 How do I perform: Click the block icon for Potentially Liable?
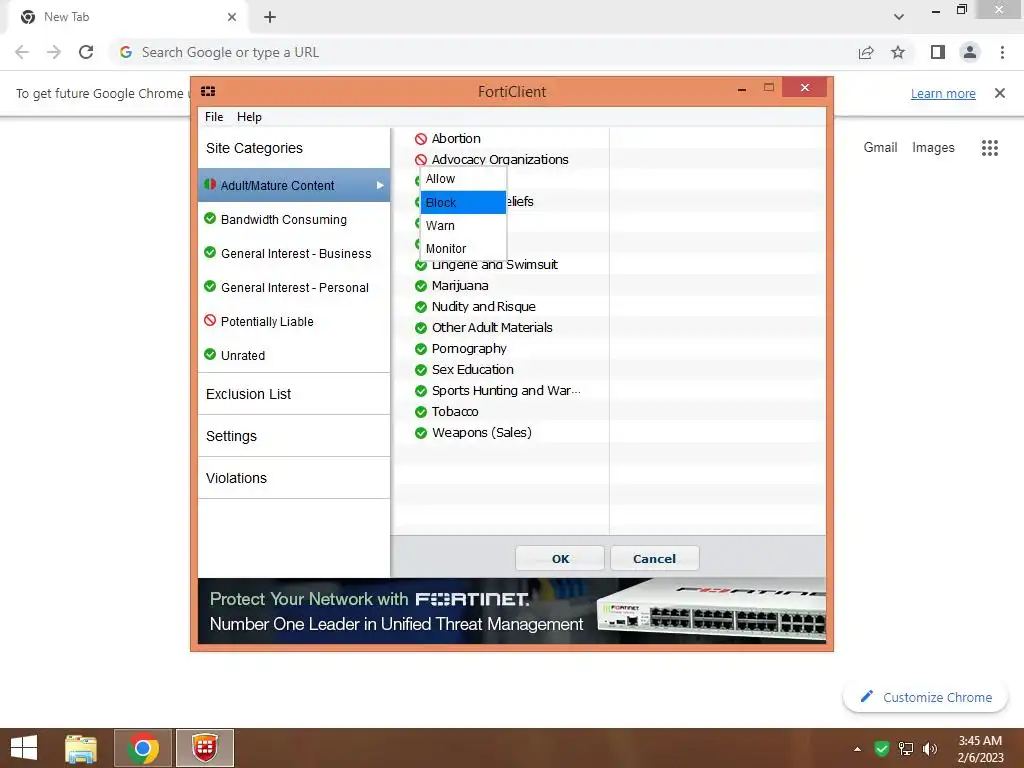pos(210,320)
